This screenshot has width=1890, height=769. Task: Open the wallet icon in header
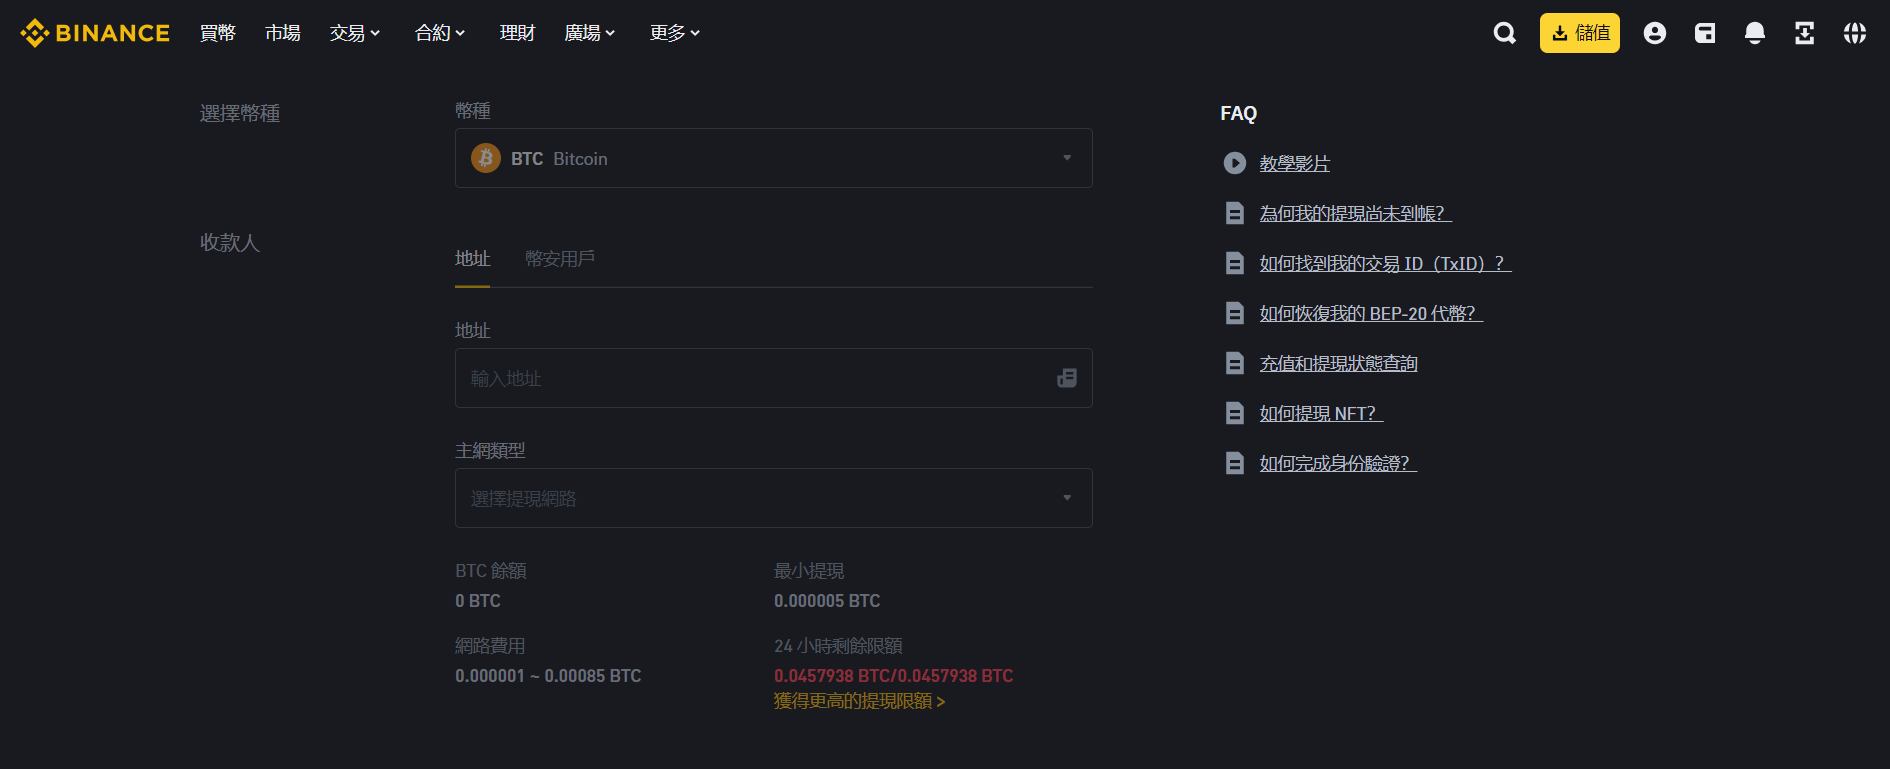[1705, 33]
